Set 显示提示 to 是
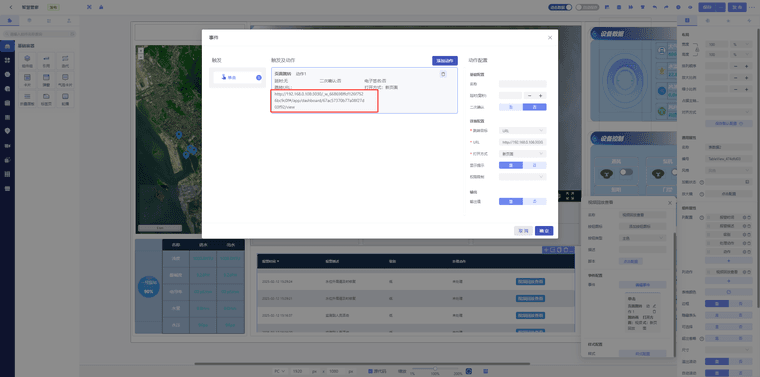 [x=511, y=165]
